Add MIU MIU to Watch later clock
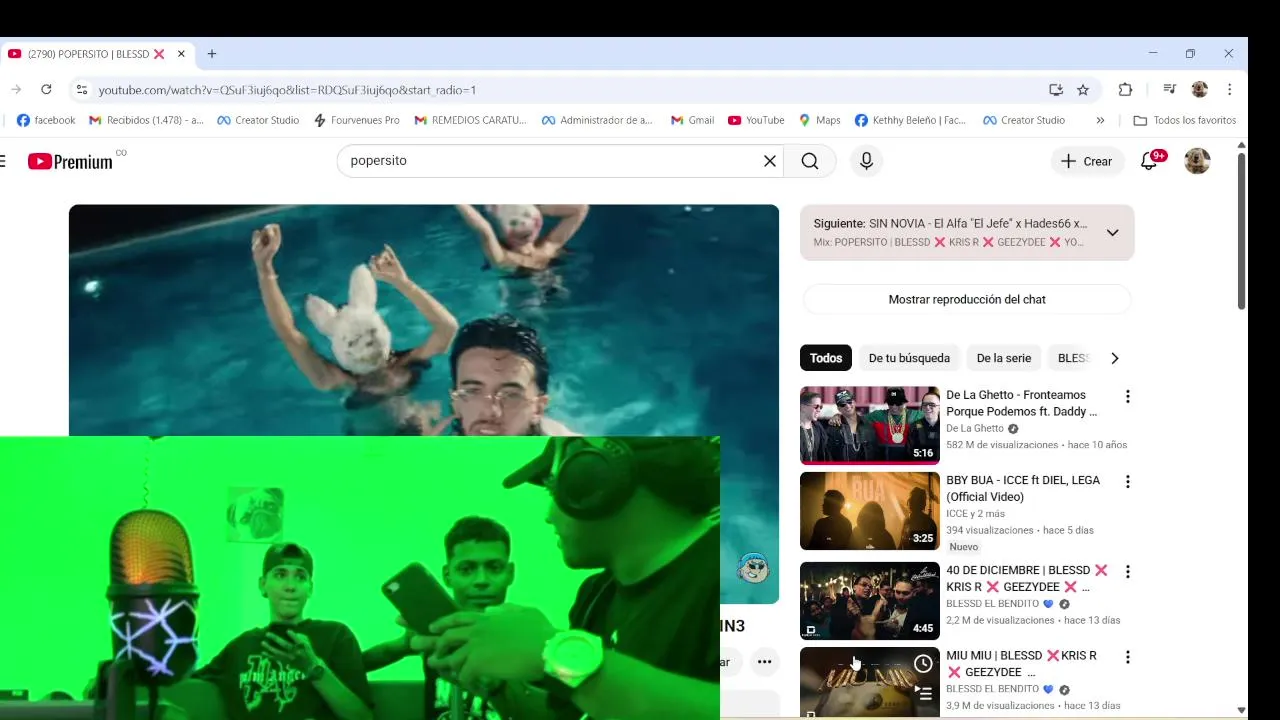 point(923,664)
